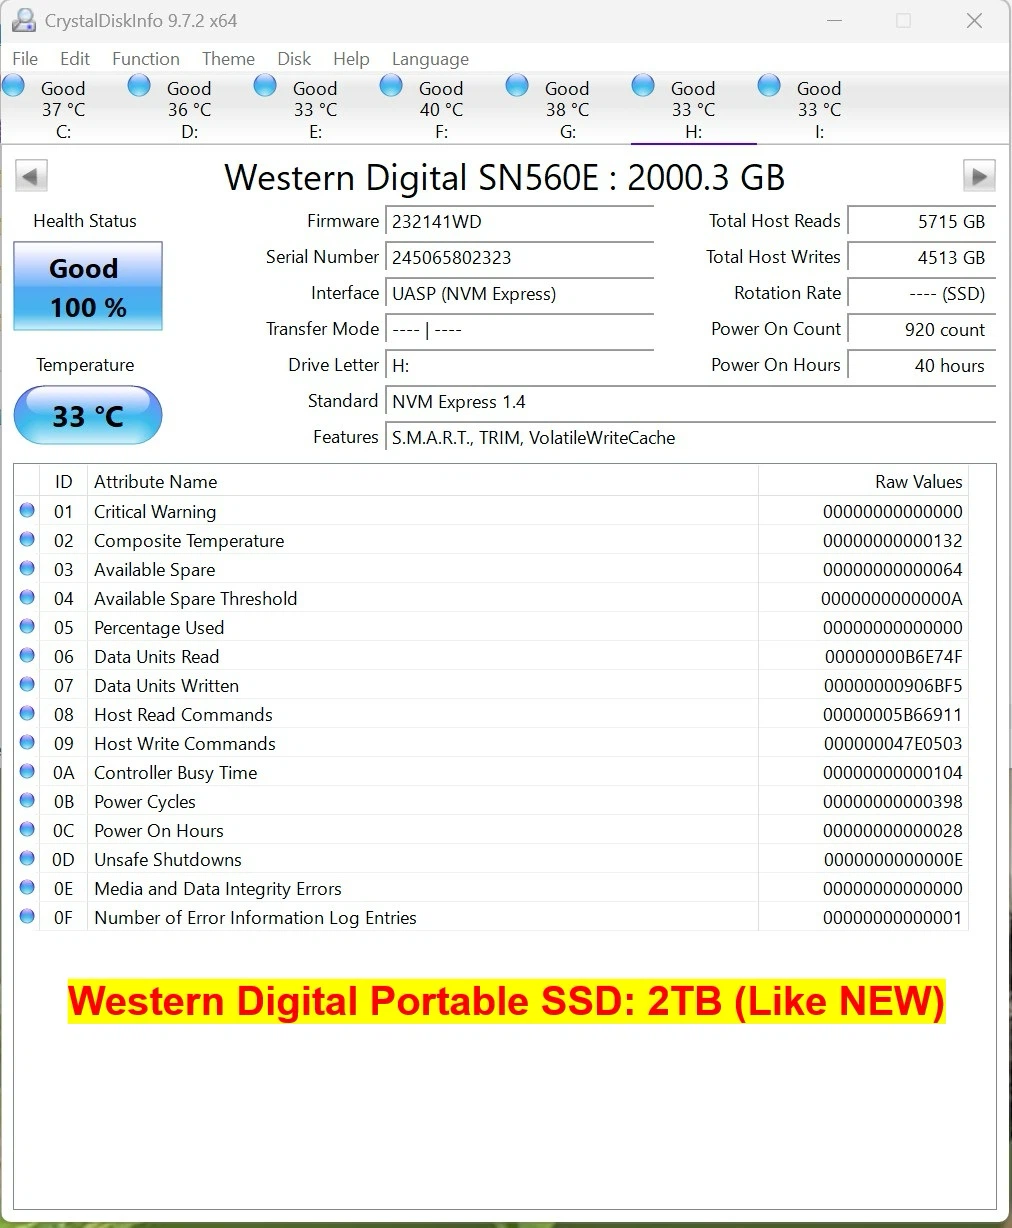Click raw value 00000000B6E74F
The image size is (1012, 1228).
893,656
